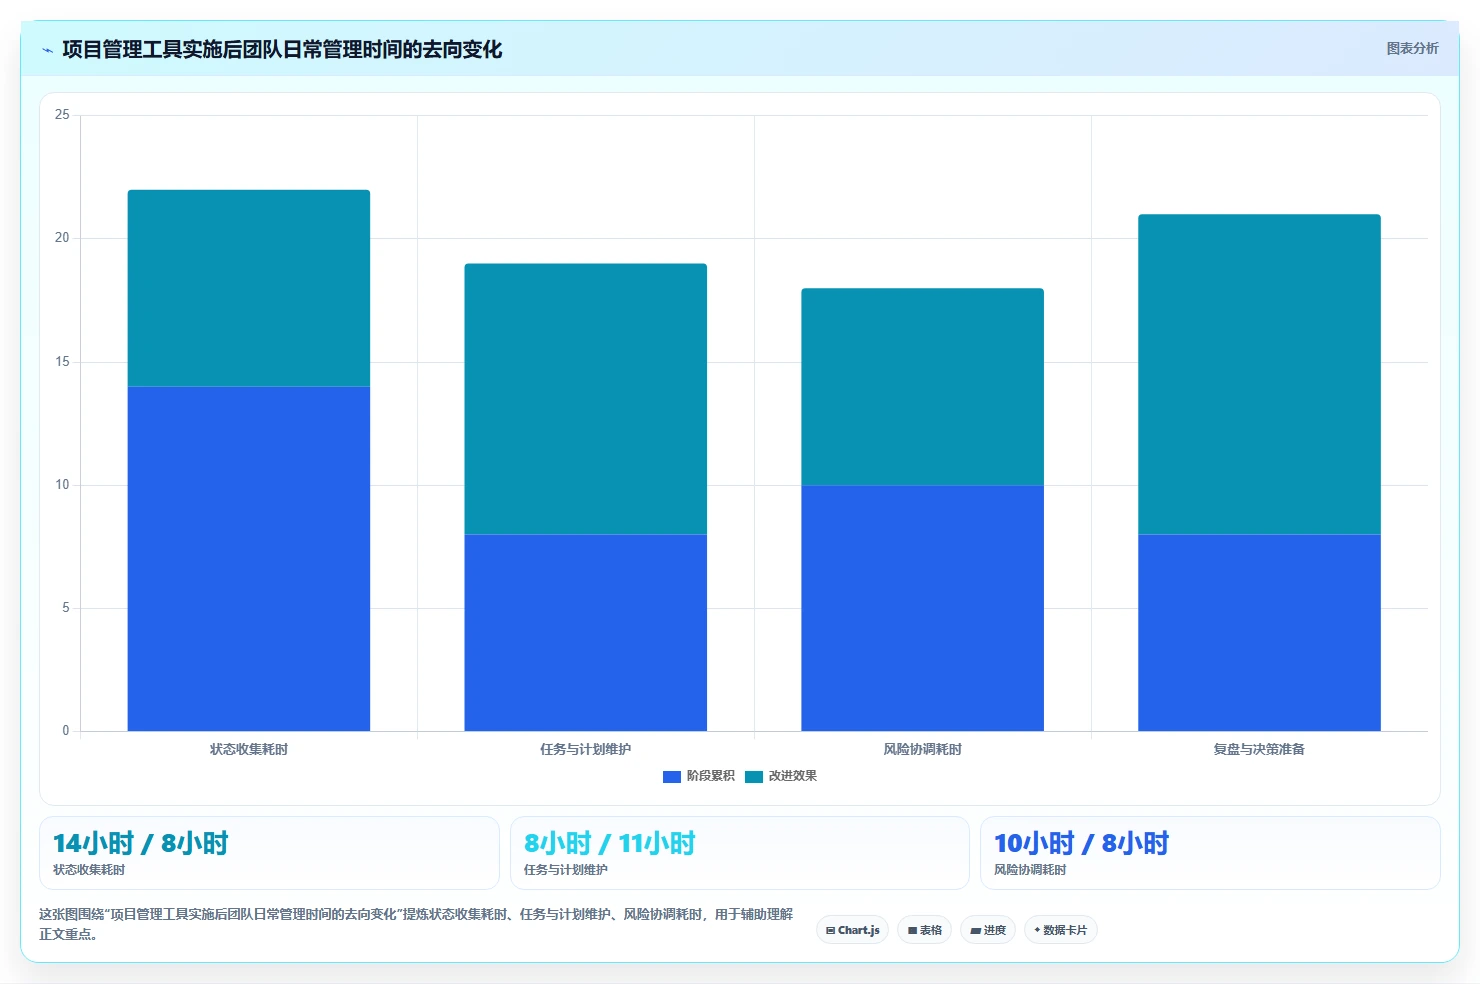
Task: Click the y-axis value 0
Action: 66,731
